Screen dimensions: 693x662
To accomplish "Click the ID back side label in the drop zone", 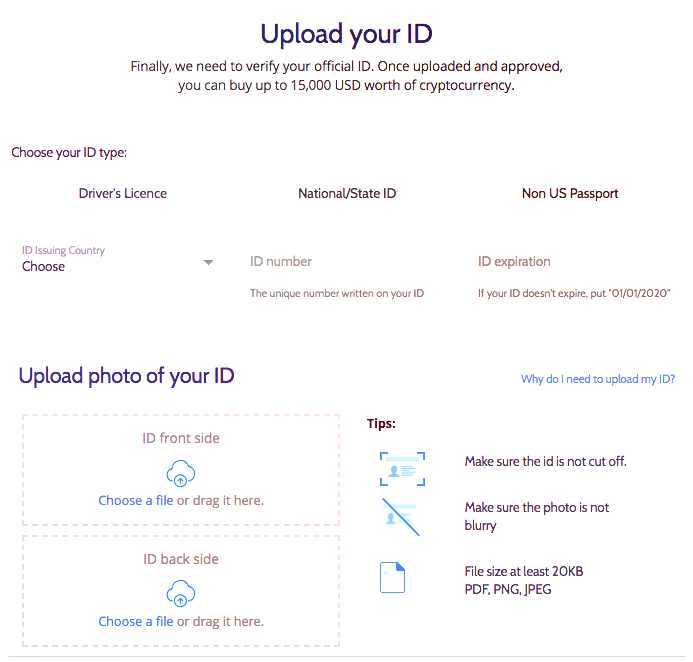I will pyautogui.click(x=181, y=559).
